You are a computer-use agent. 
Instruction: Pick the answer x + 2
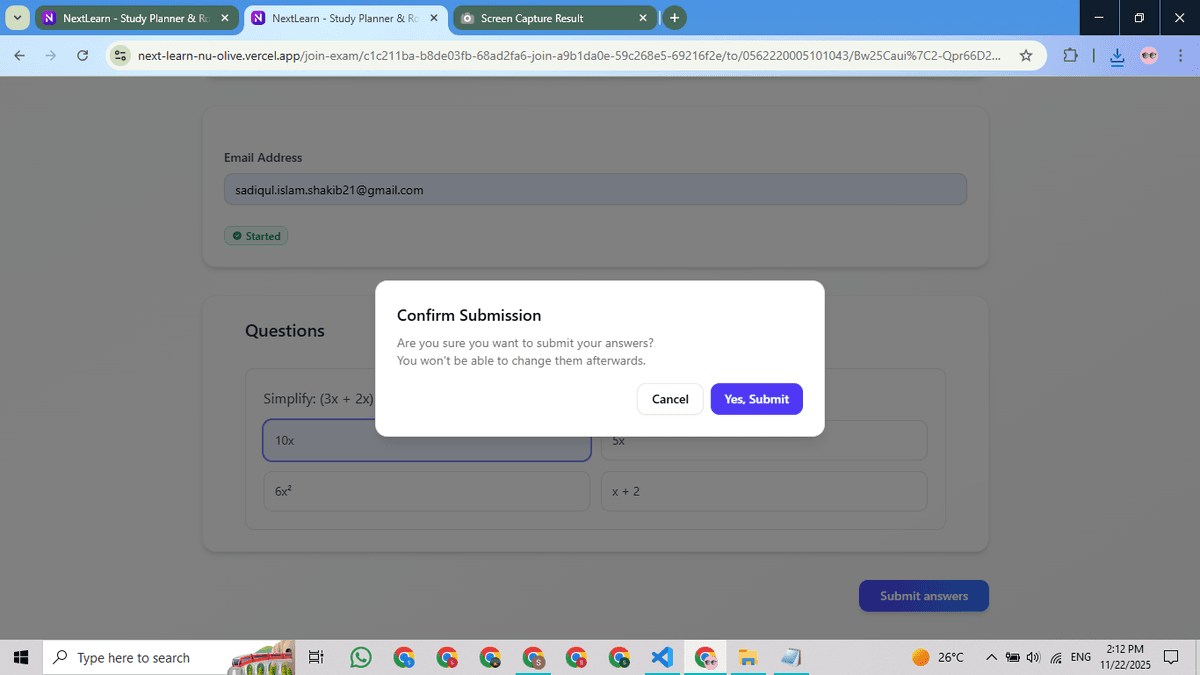(763, 491)
